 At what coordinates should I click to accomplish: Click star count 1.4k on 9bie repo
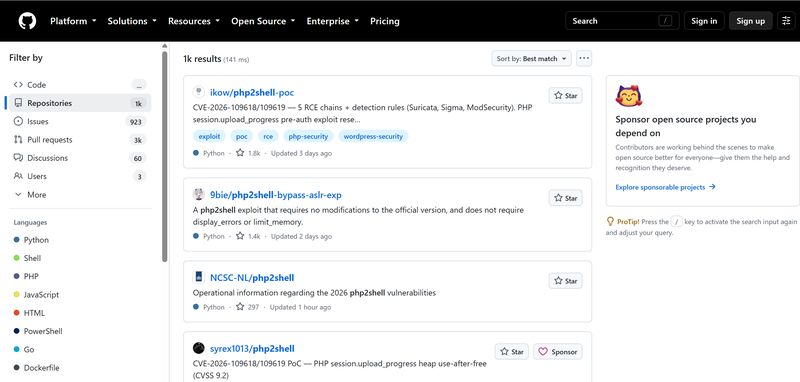point(248,236)
